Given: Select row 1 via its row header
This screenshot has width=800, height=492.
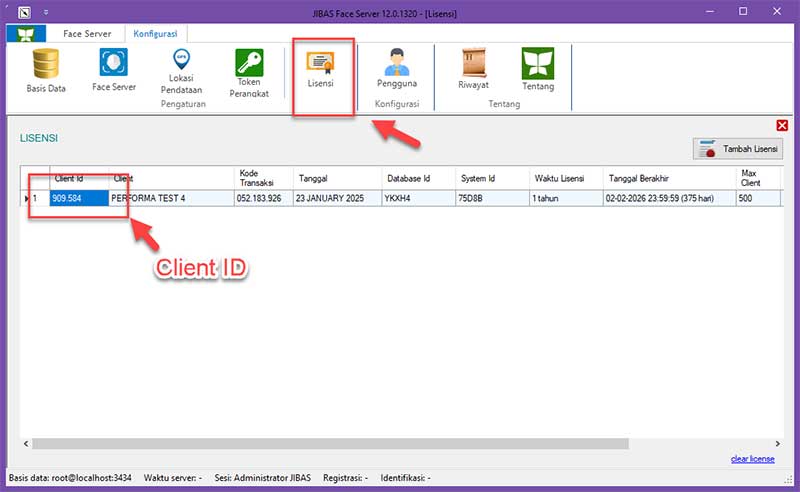Looking at the screenshot, I should (35, 198).
